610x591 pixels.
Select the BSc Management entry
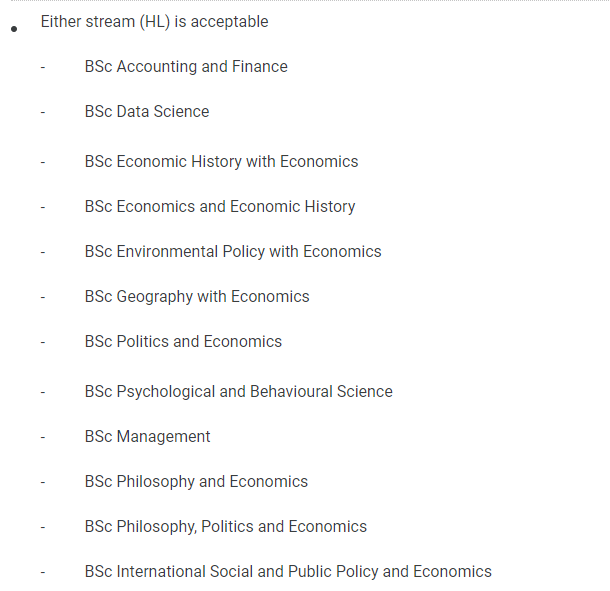(x=147, y=437)
